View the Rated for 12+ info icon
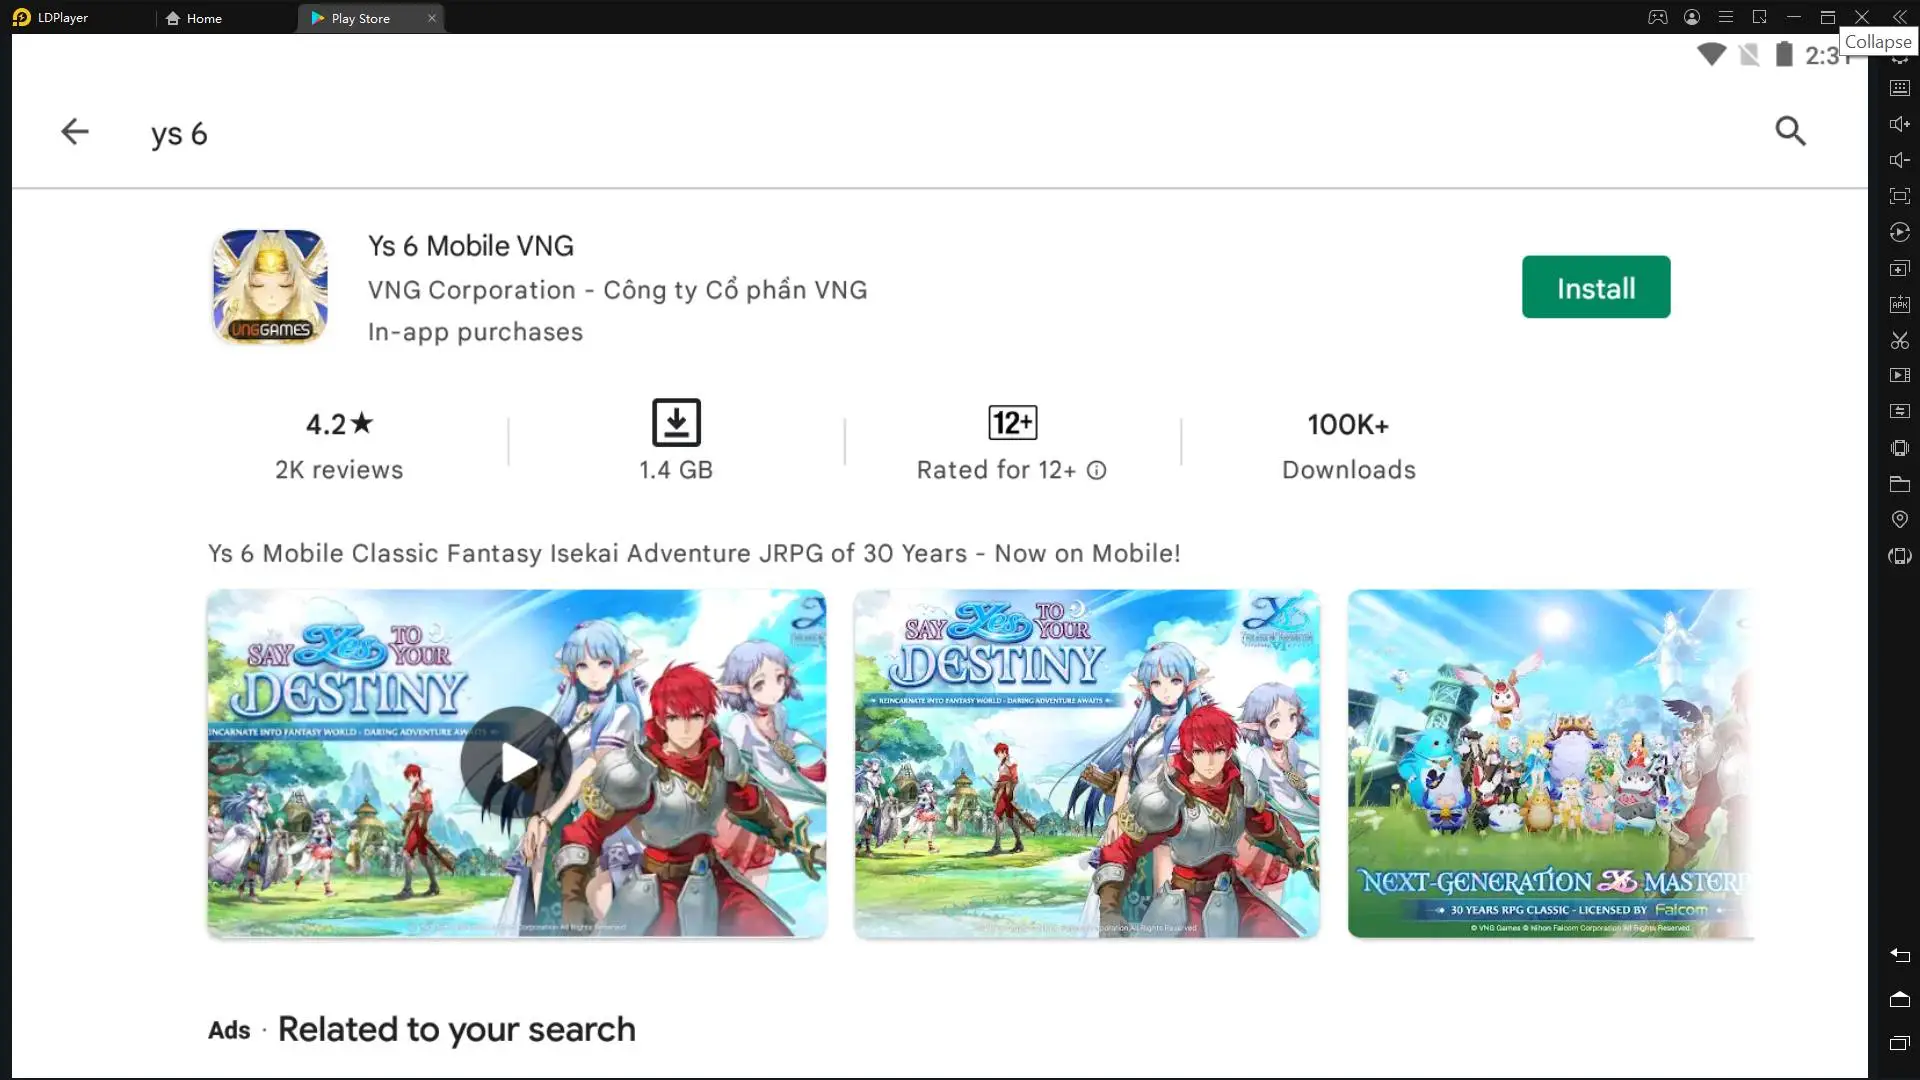Screen dimensions: 1920x1080 [1097, 470]
